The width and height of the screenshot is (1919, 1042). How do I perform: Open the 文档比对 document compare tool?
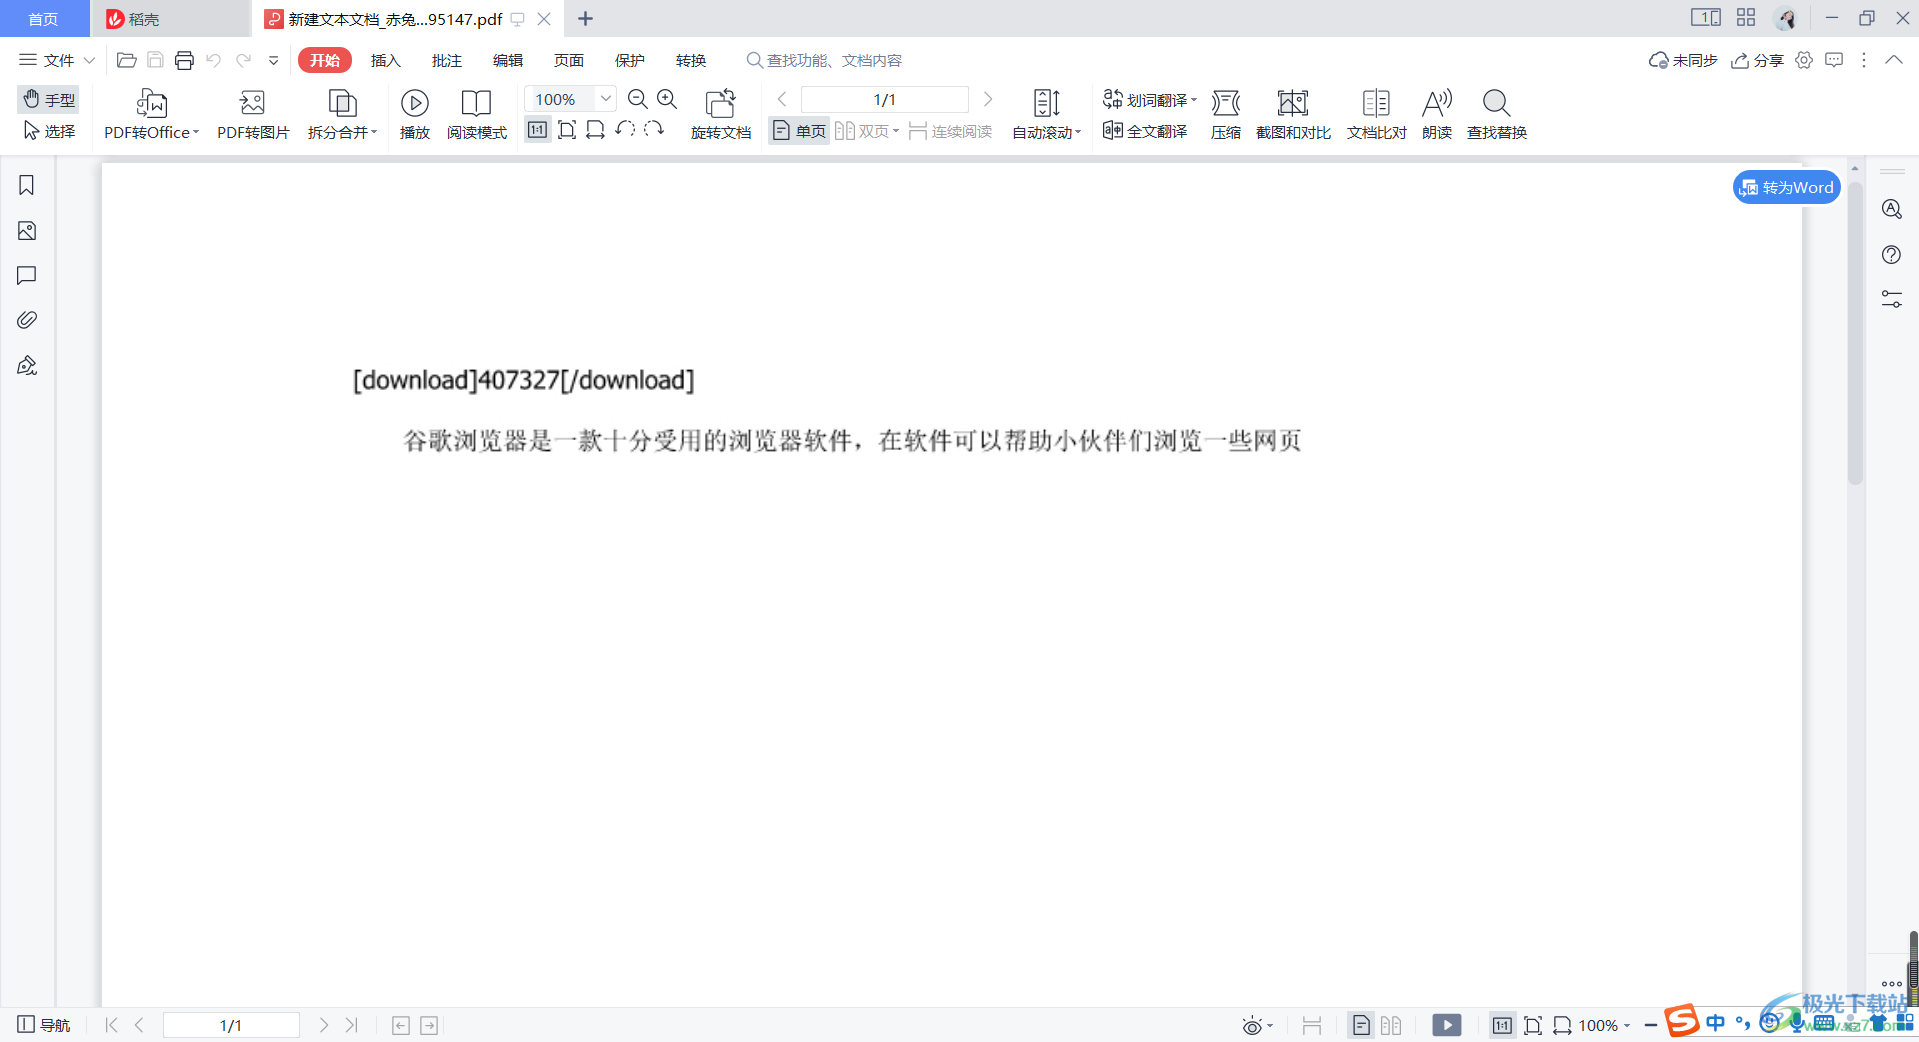(x=1376, y=114)
